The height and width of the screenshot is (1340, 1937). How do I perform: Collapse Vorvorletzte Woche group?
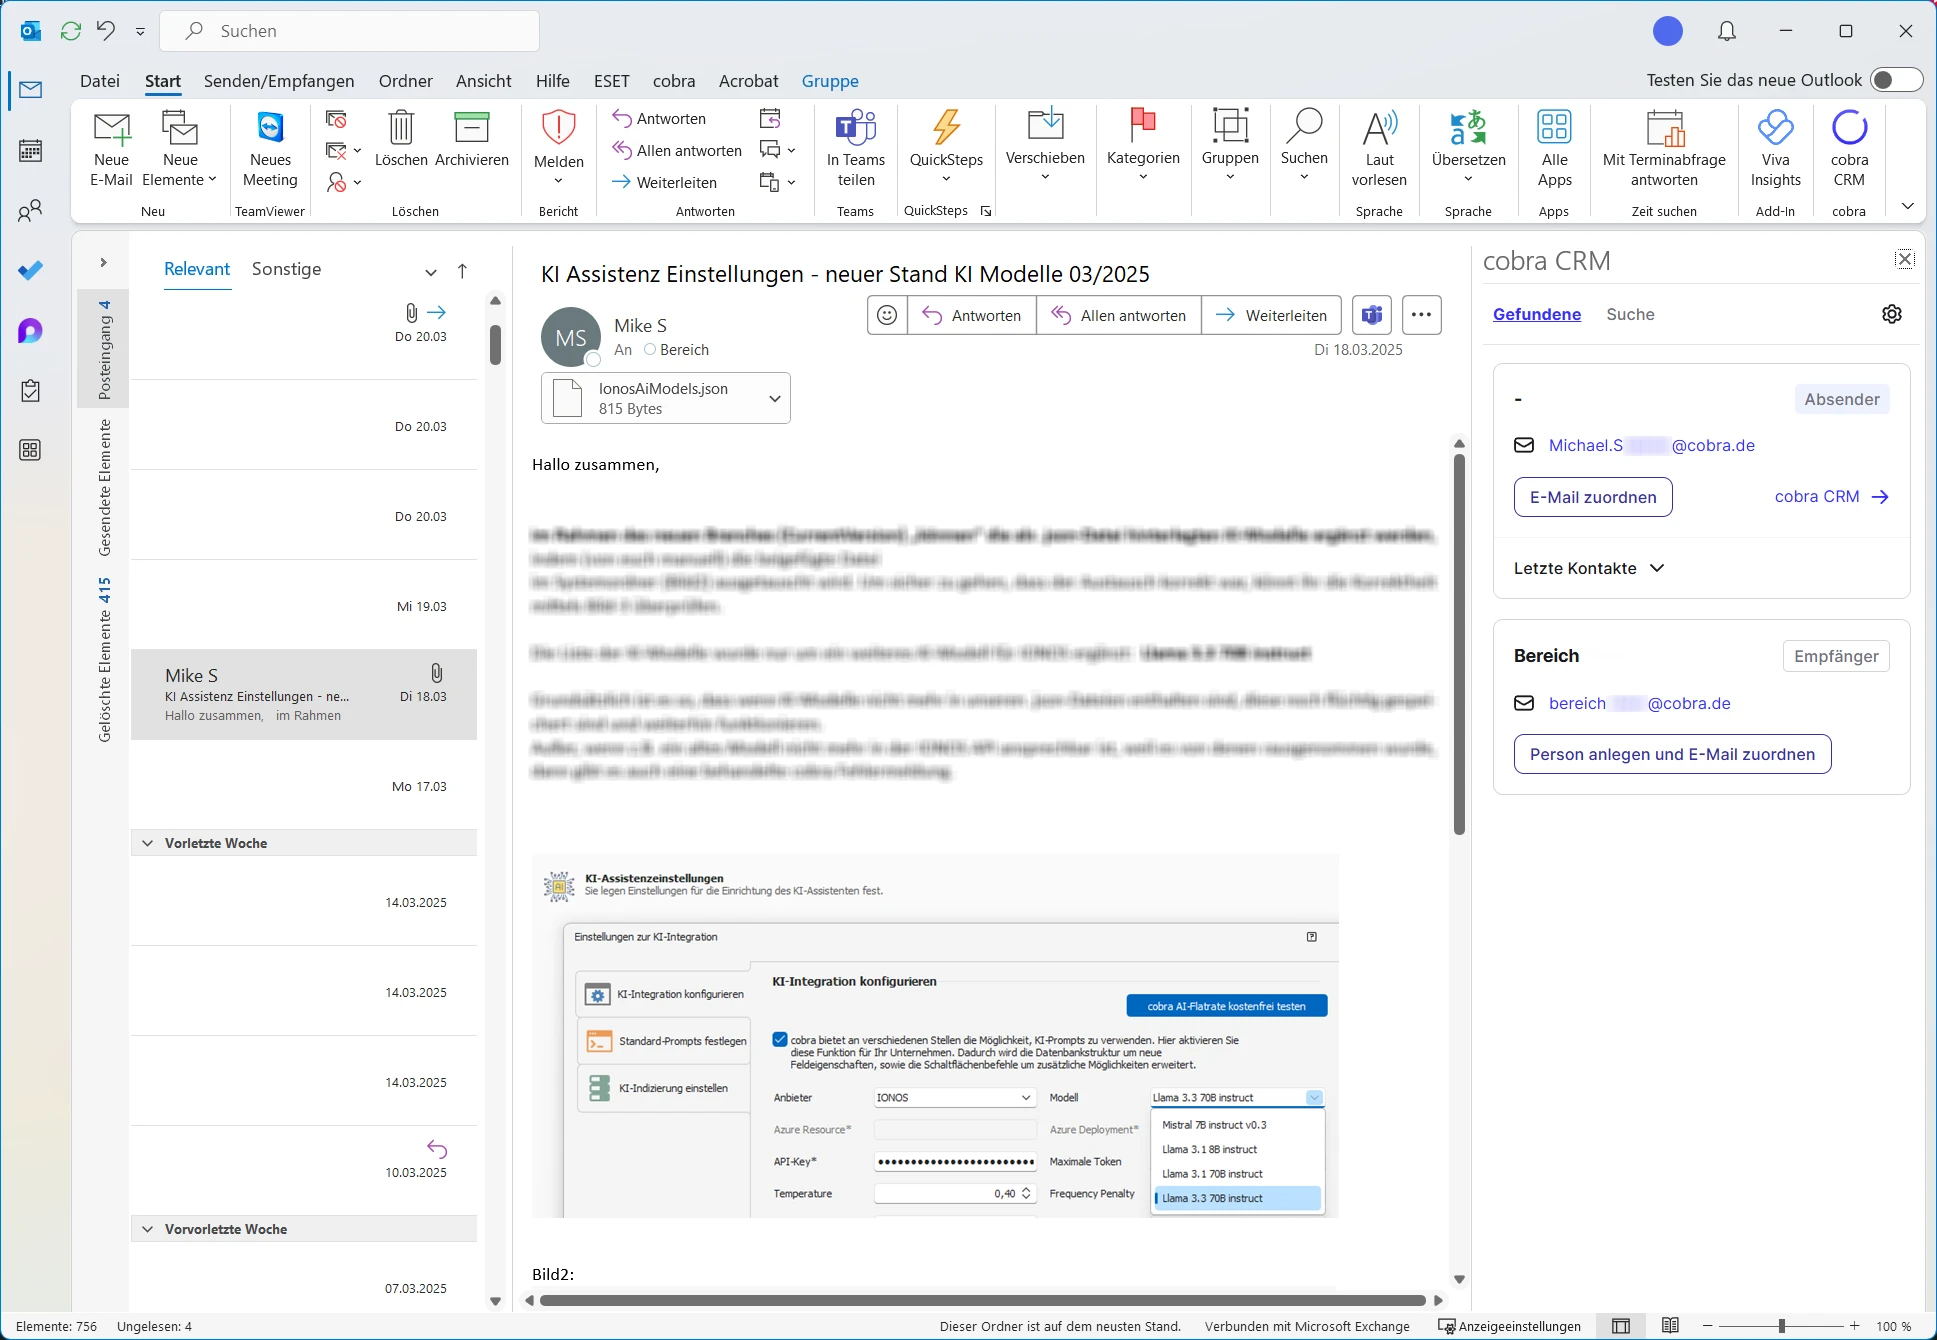click(x=148, y=1229)
